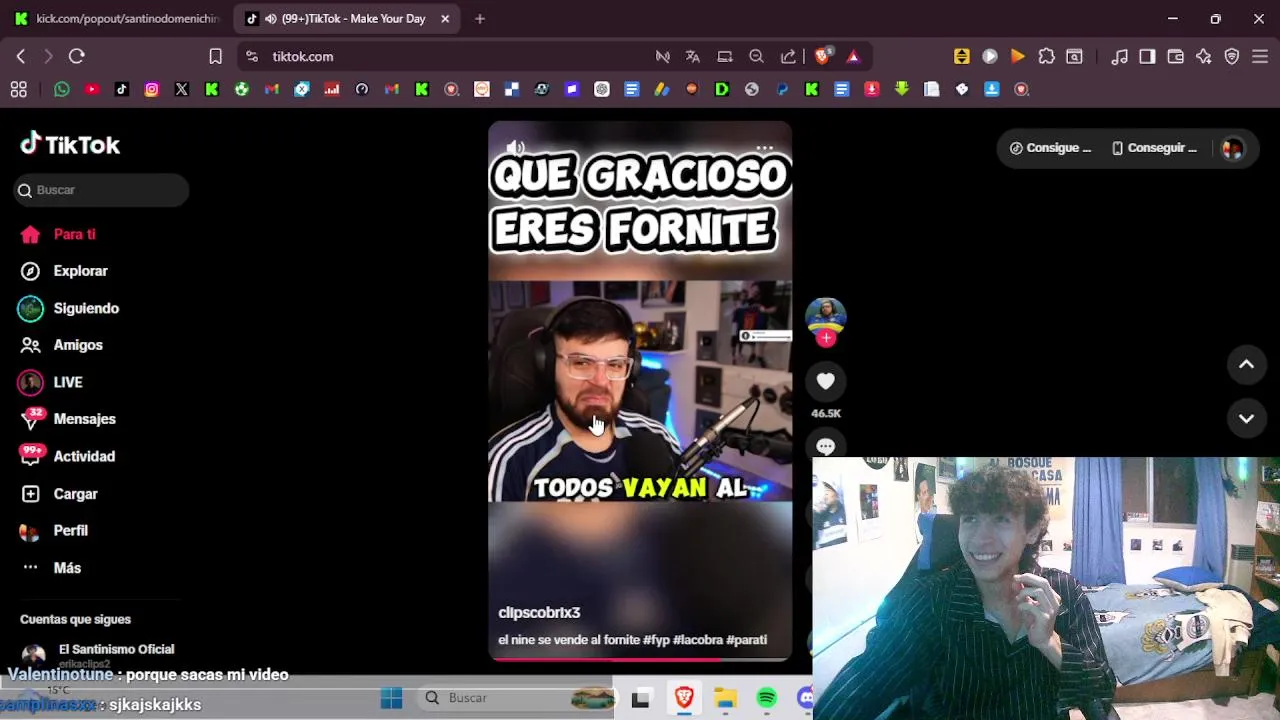This screenshot has width=1280, height=720.
Task: Click the video progress bar
Action: [x=640, y=659]
